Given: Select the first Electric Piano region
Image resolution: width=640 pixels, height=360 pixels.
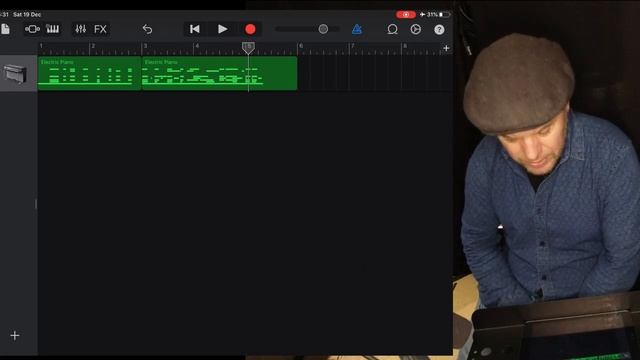Looking at the screenshot, I should [89, 73].
